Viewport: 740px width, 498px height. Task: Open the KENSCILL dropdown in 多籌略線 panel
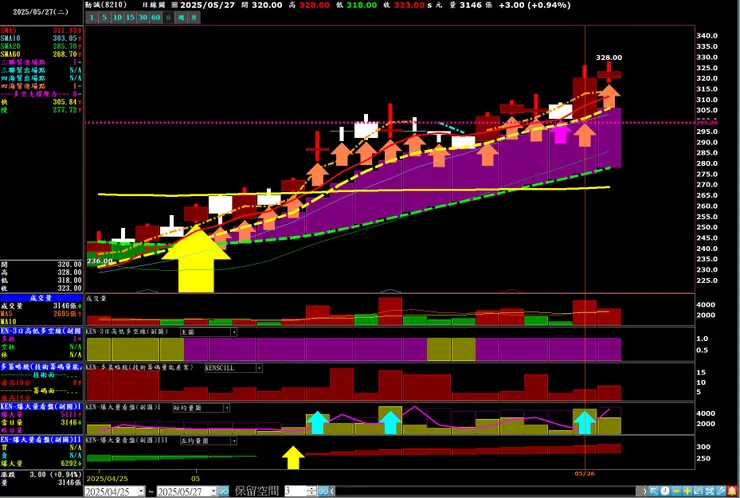[x=259, y=368]
